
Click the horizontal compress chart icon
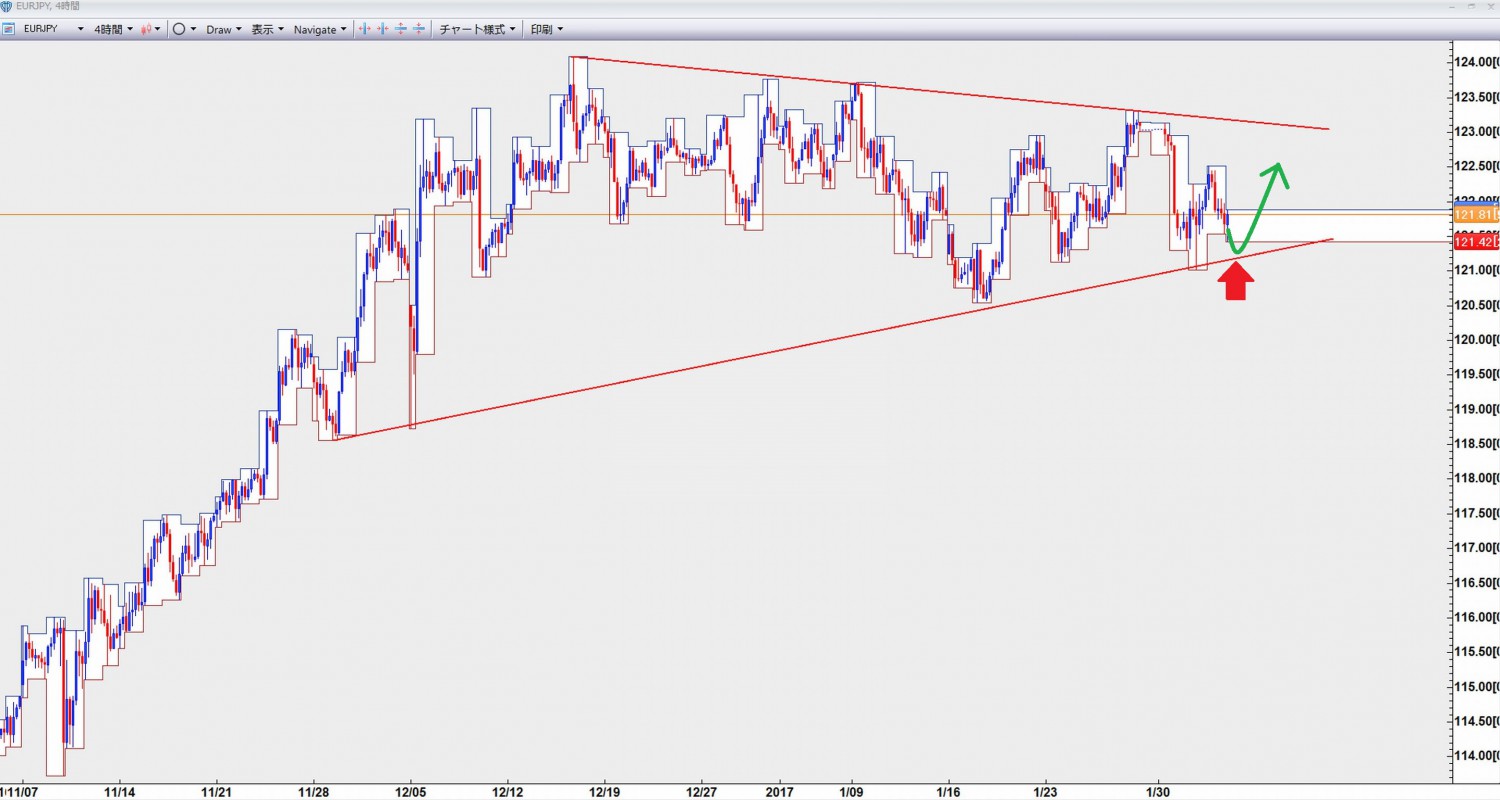(x=383, y=29)
